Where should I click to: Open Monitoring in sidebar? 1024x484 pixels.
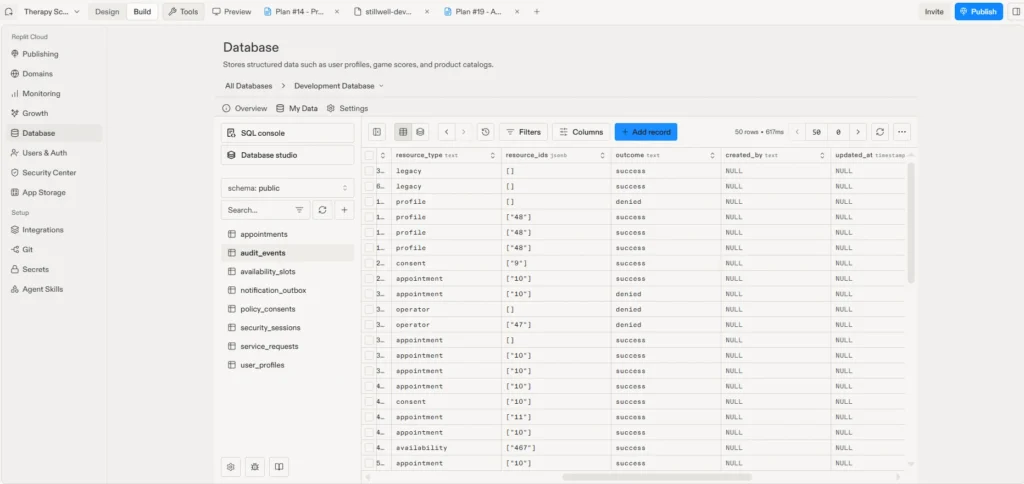pos(54,93)
